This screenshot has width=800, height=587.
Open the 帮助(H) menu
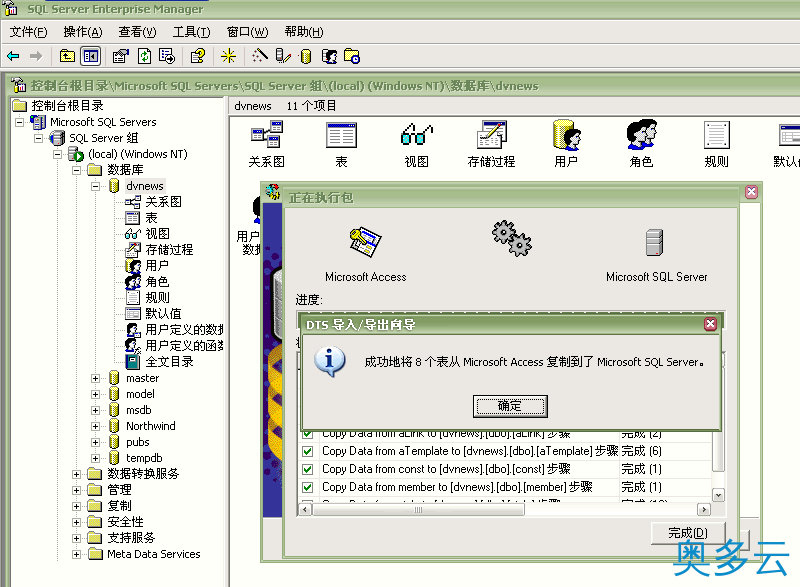[x=304, y=32]
